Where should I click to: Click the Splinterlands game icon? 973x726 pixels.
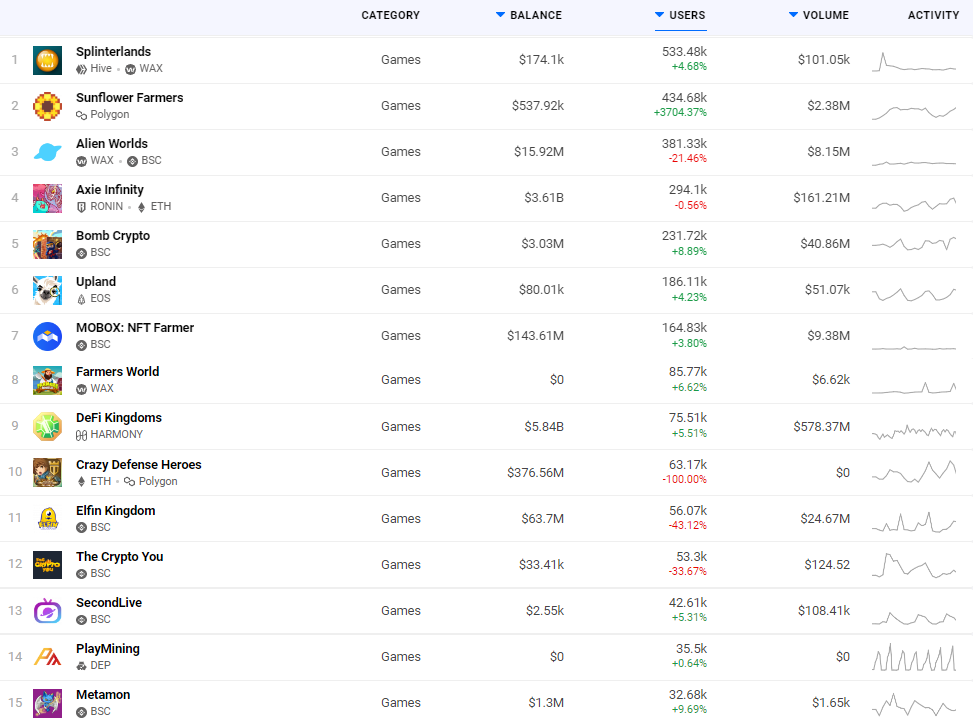pos(47,60)
